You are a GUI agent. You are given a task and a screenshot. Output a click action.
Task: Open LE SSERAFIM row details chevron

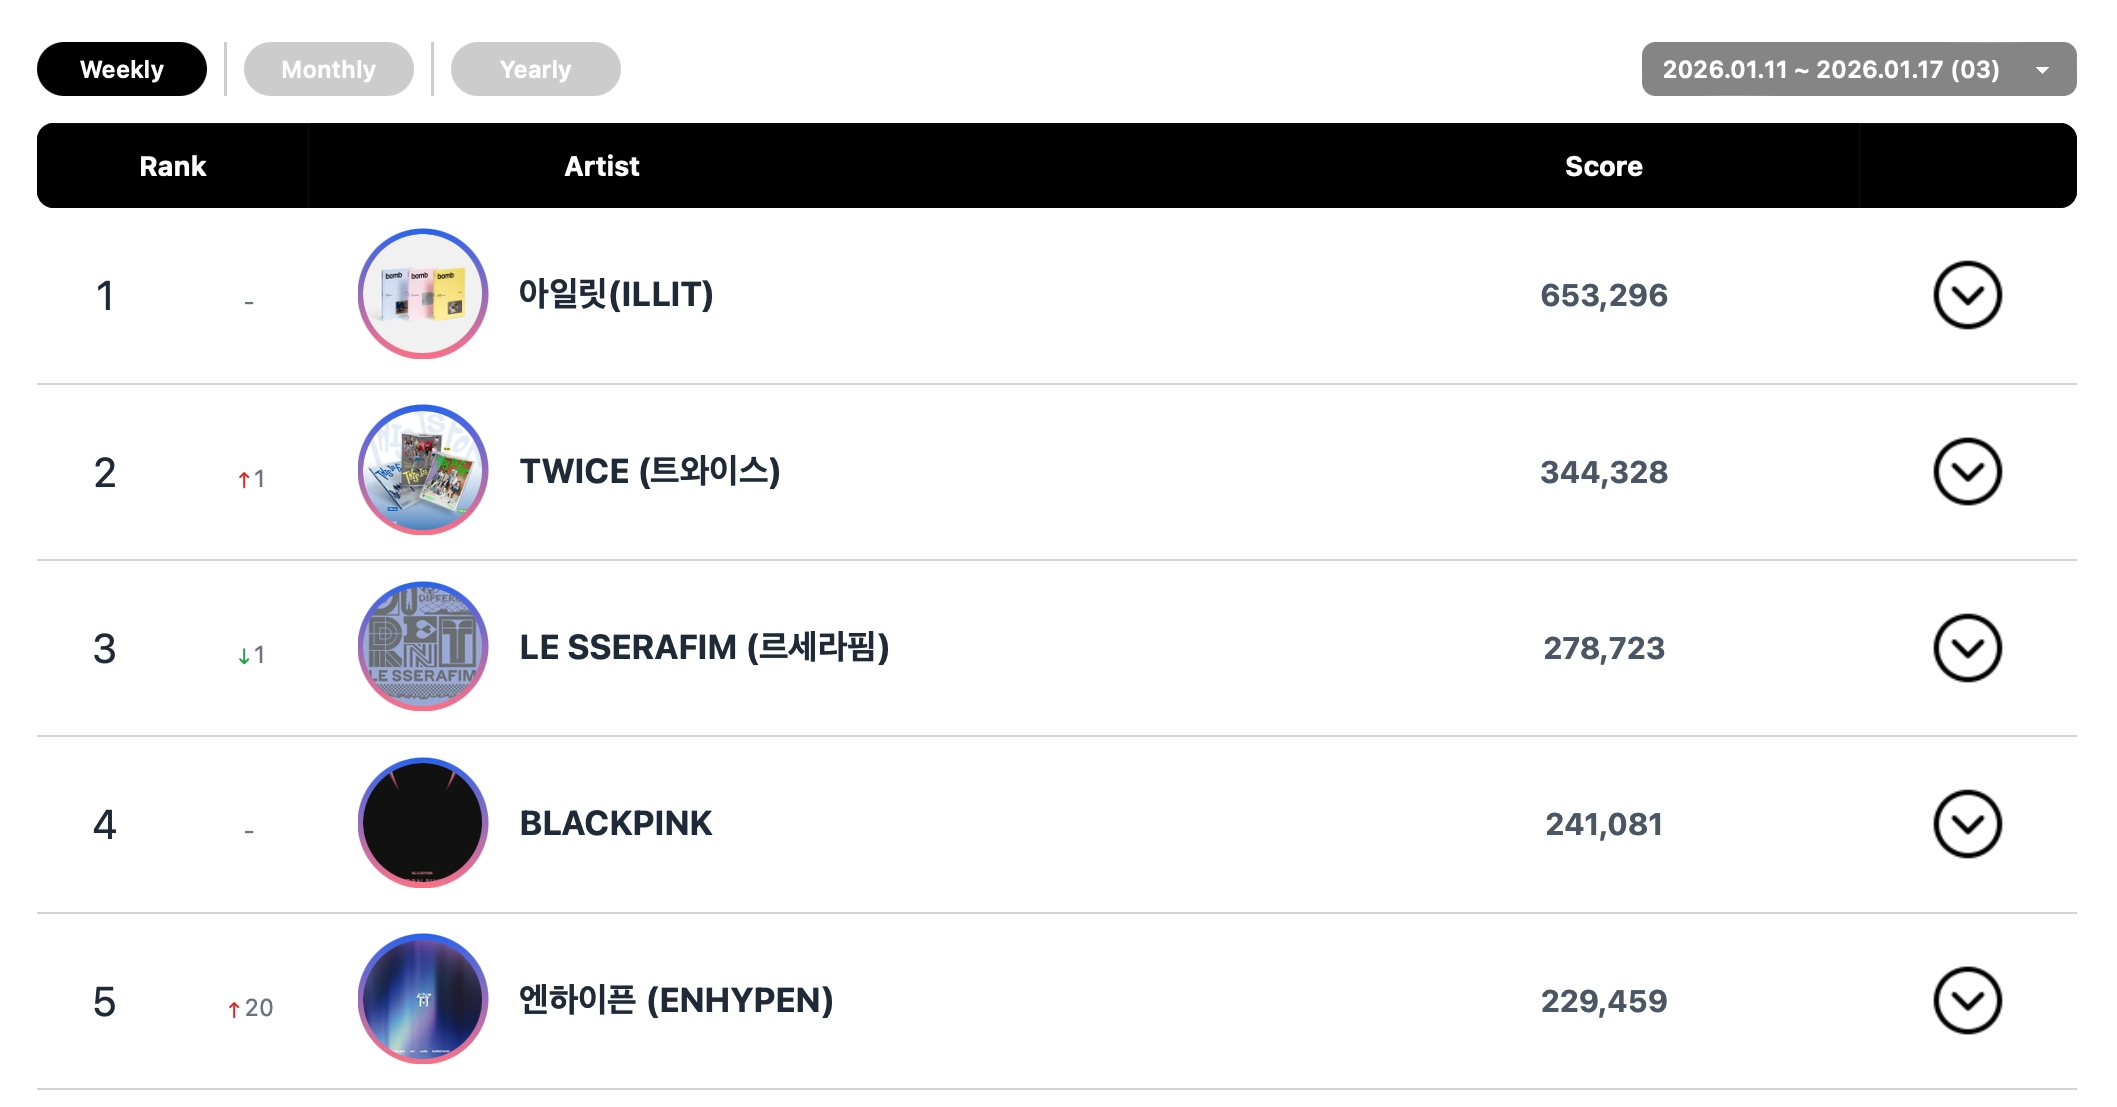coord(1966,648)
